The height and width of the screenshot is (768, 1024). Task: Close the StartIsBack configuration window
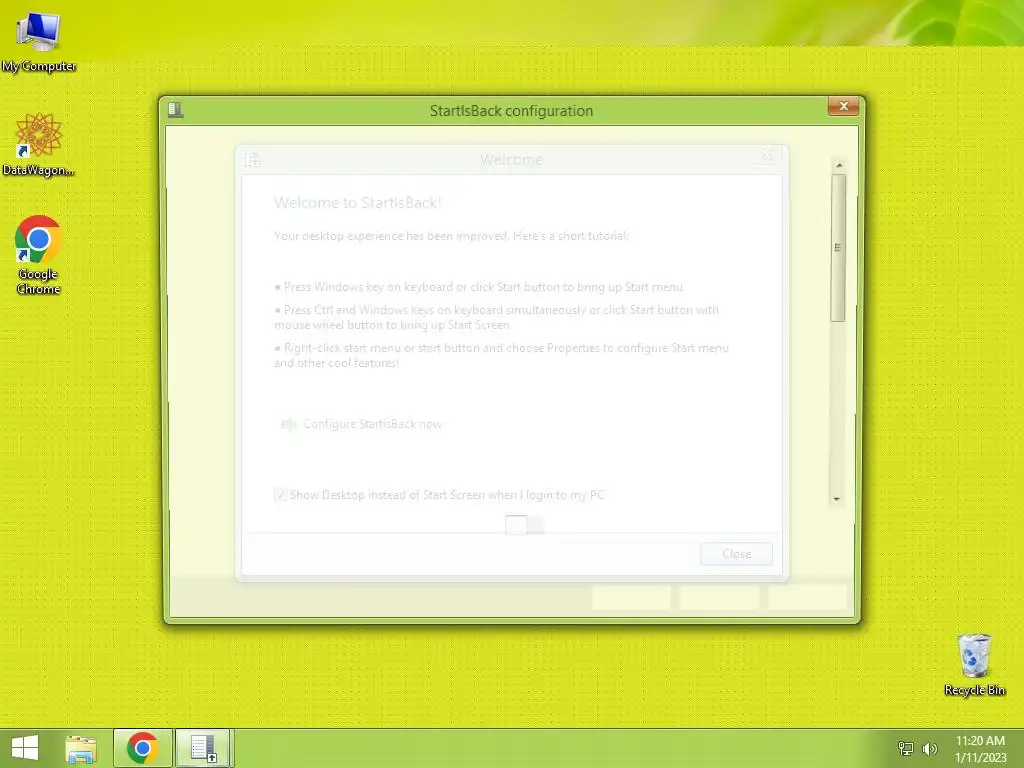tap(843, 106)
